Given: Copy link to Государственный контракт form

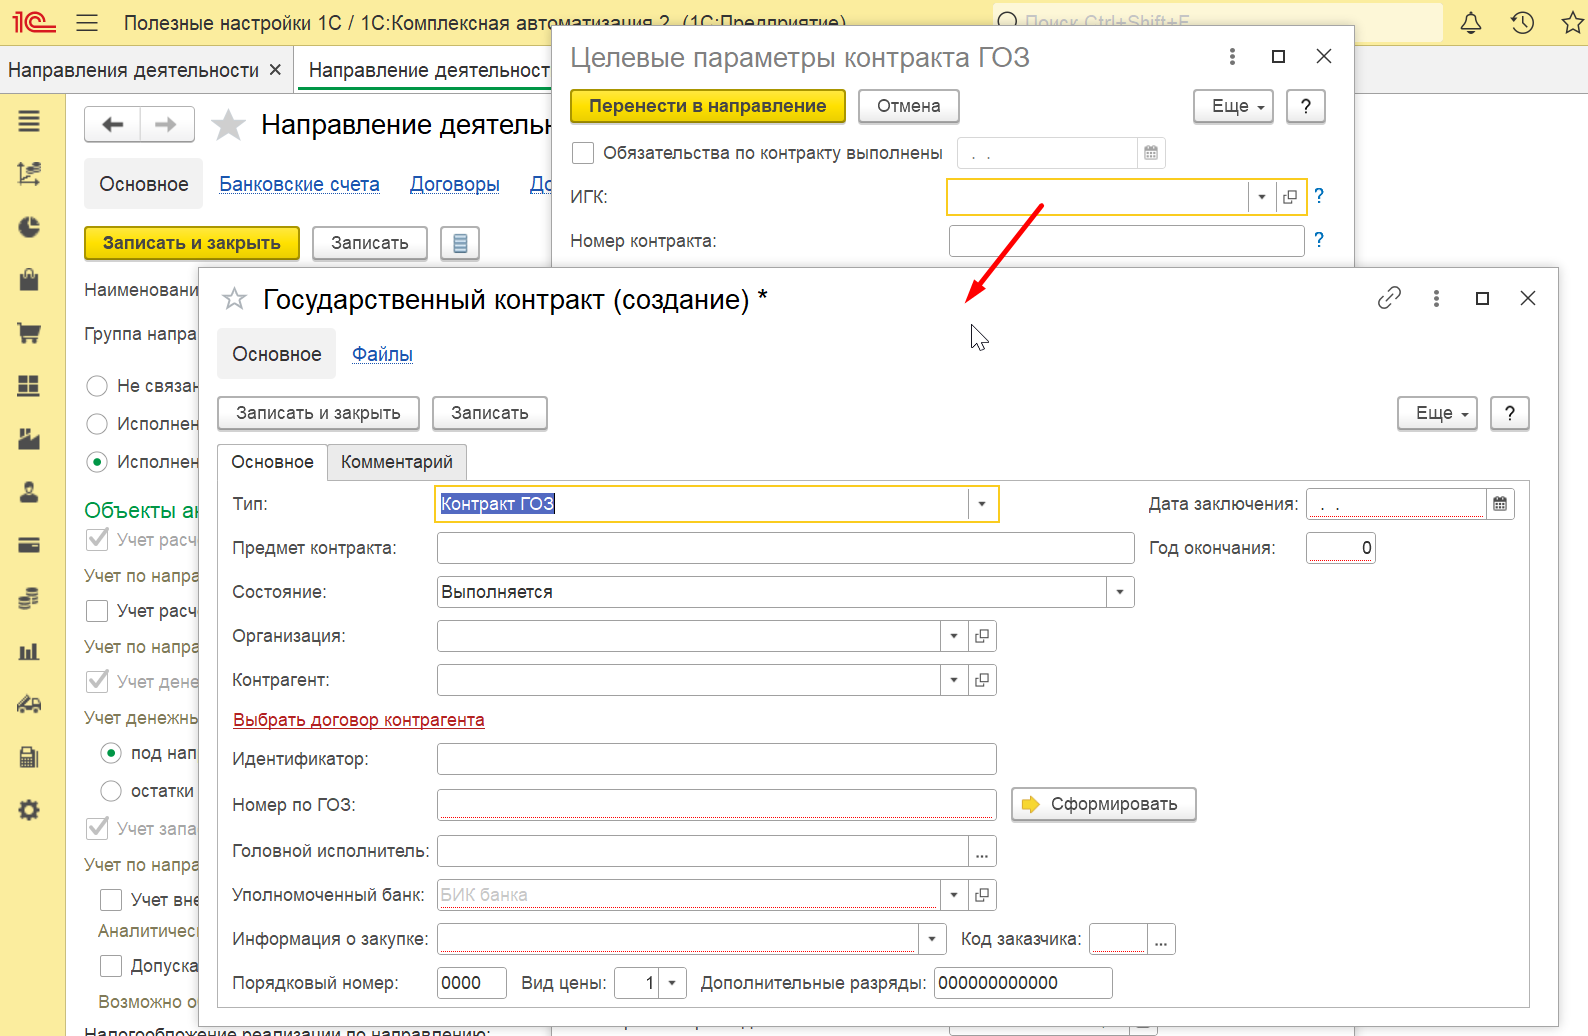Looking at the screenshot, I should (x=1389, y=298).
